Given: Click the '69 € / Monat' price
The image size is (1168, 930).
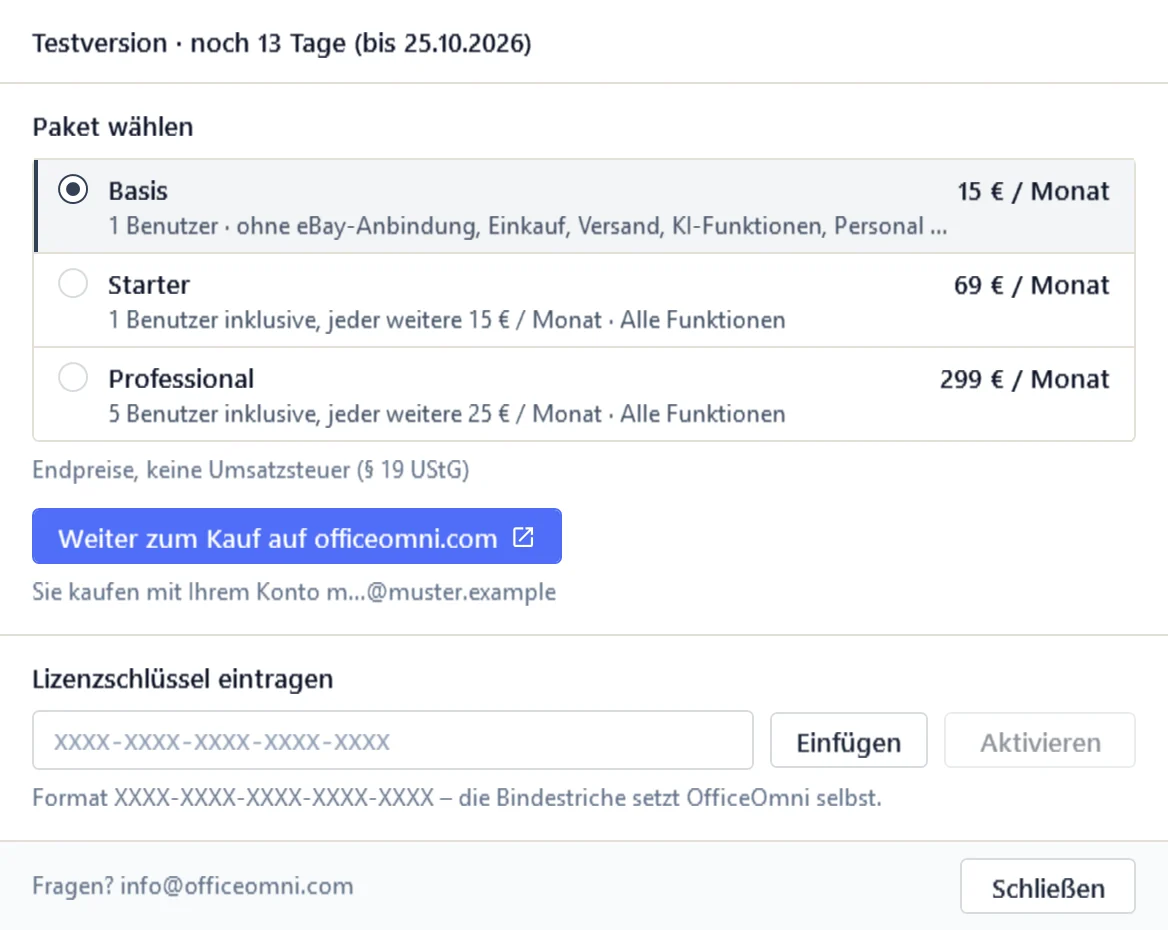Looking at the screenshot, I should pyautogui.click(x=1032, y=285).
